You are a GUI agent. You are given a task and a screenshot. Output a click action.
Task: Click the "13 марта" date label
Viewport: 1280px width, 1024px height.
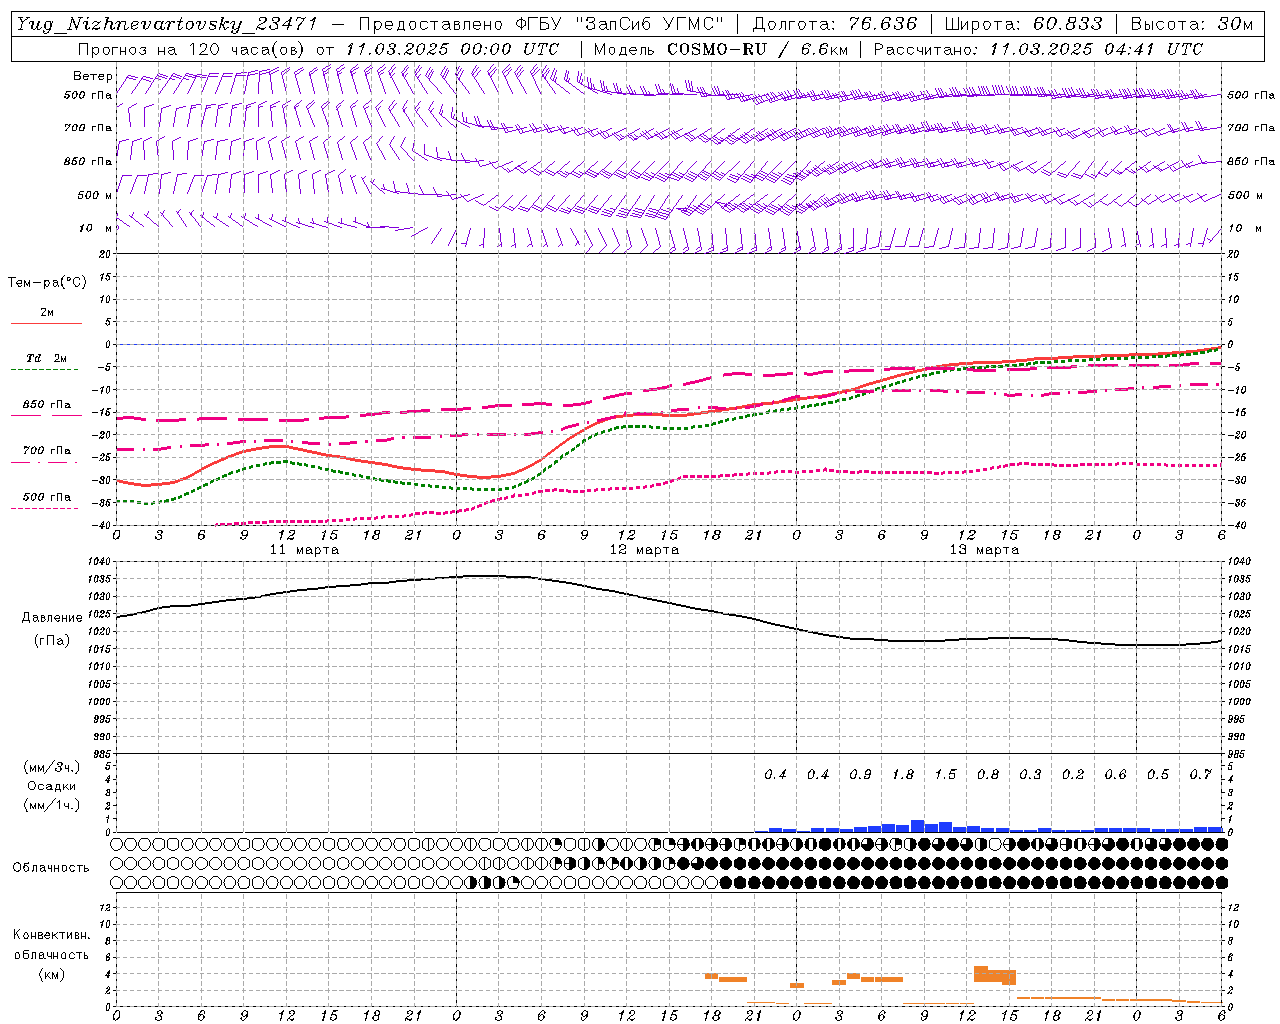[x=984, y=550]
